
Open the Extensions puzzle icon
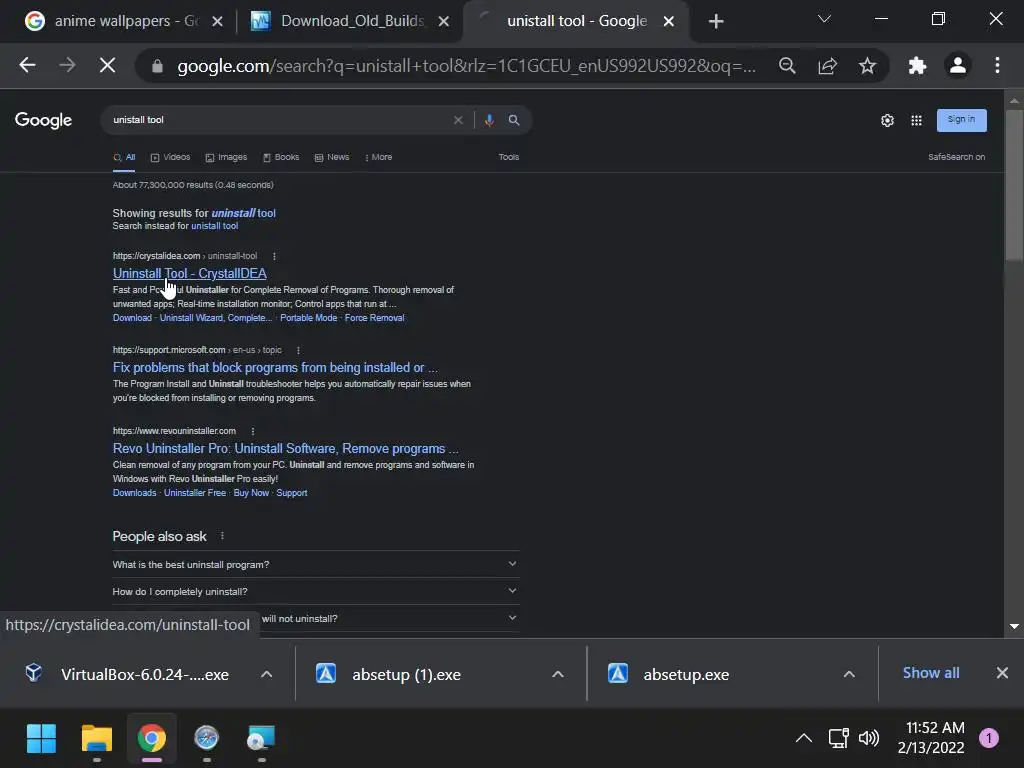coord(918,65)
